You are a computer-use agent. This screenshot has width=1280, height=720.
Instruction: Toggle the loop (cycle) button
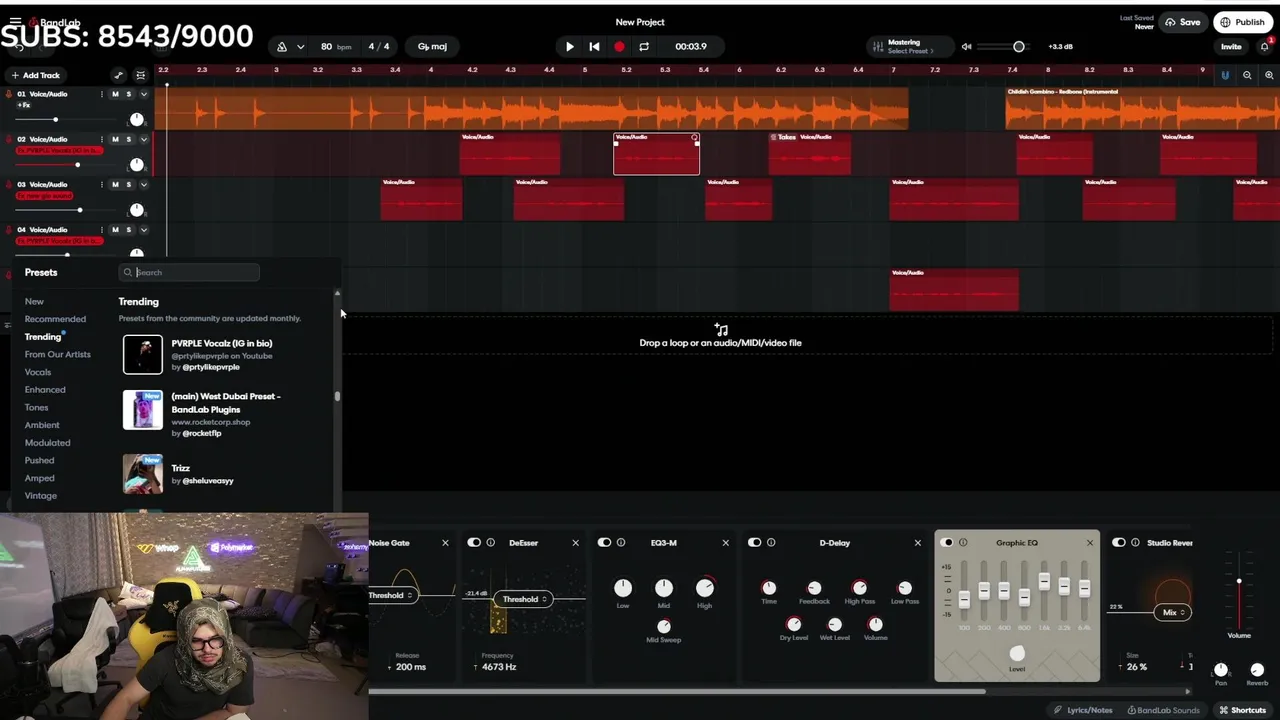(644, 46)
